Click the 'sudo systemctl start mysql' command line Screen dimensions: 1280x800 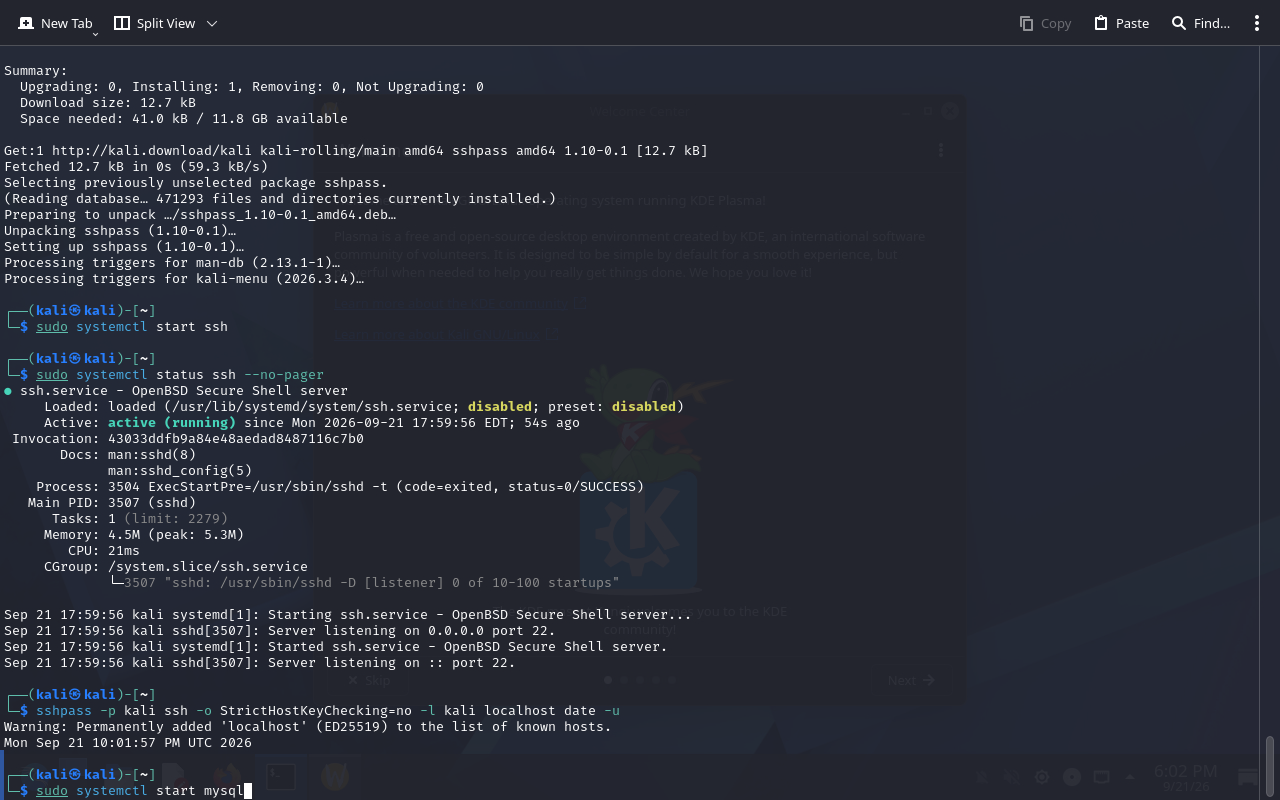click(x=140, y=791)
